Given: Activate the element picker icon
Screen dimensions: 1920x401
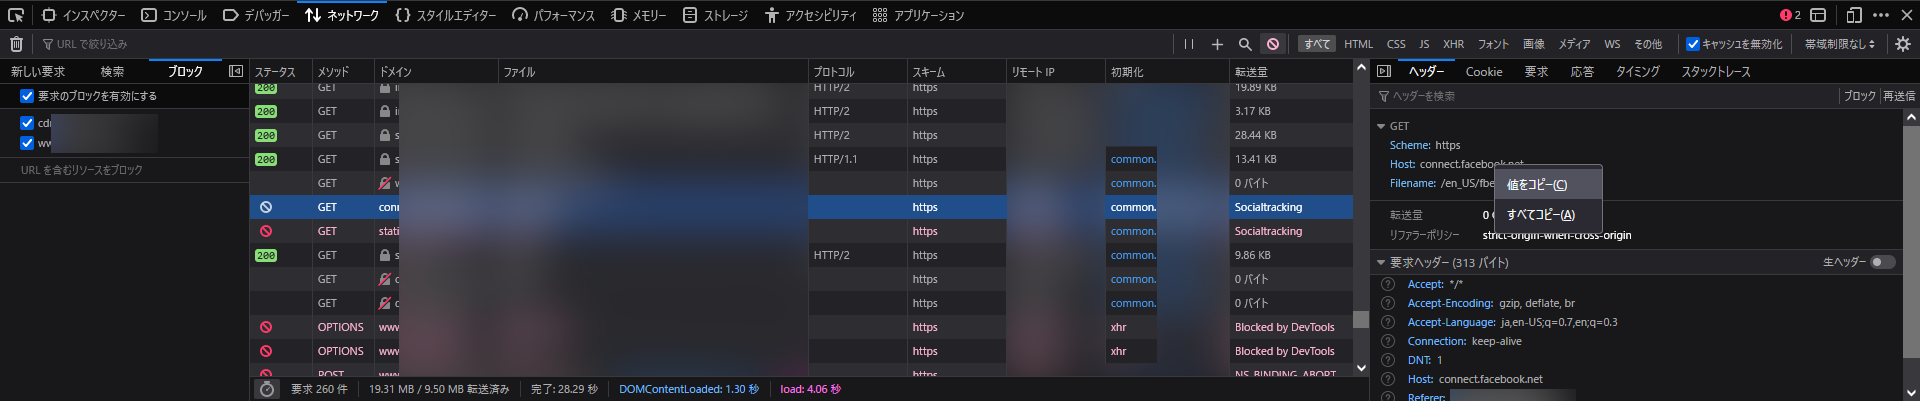Looking at the screenshot, I should click(x=15, y=15).
